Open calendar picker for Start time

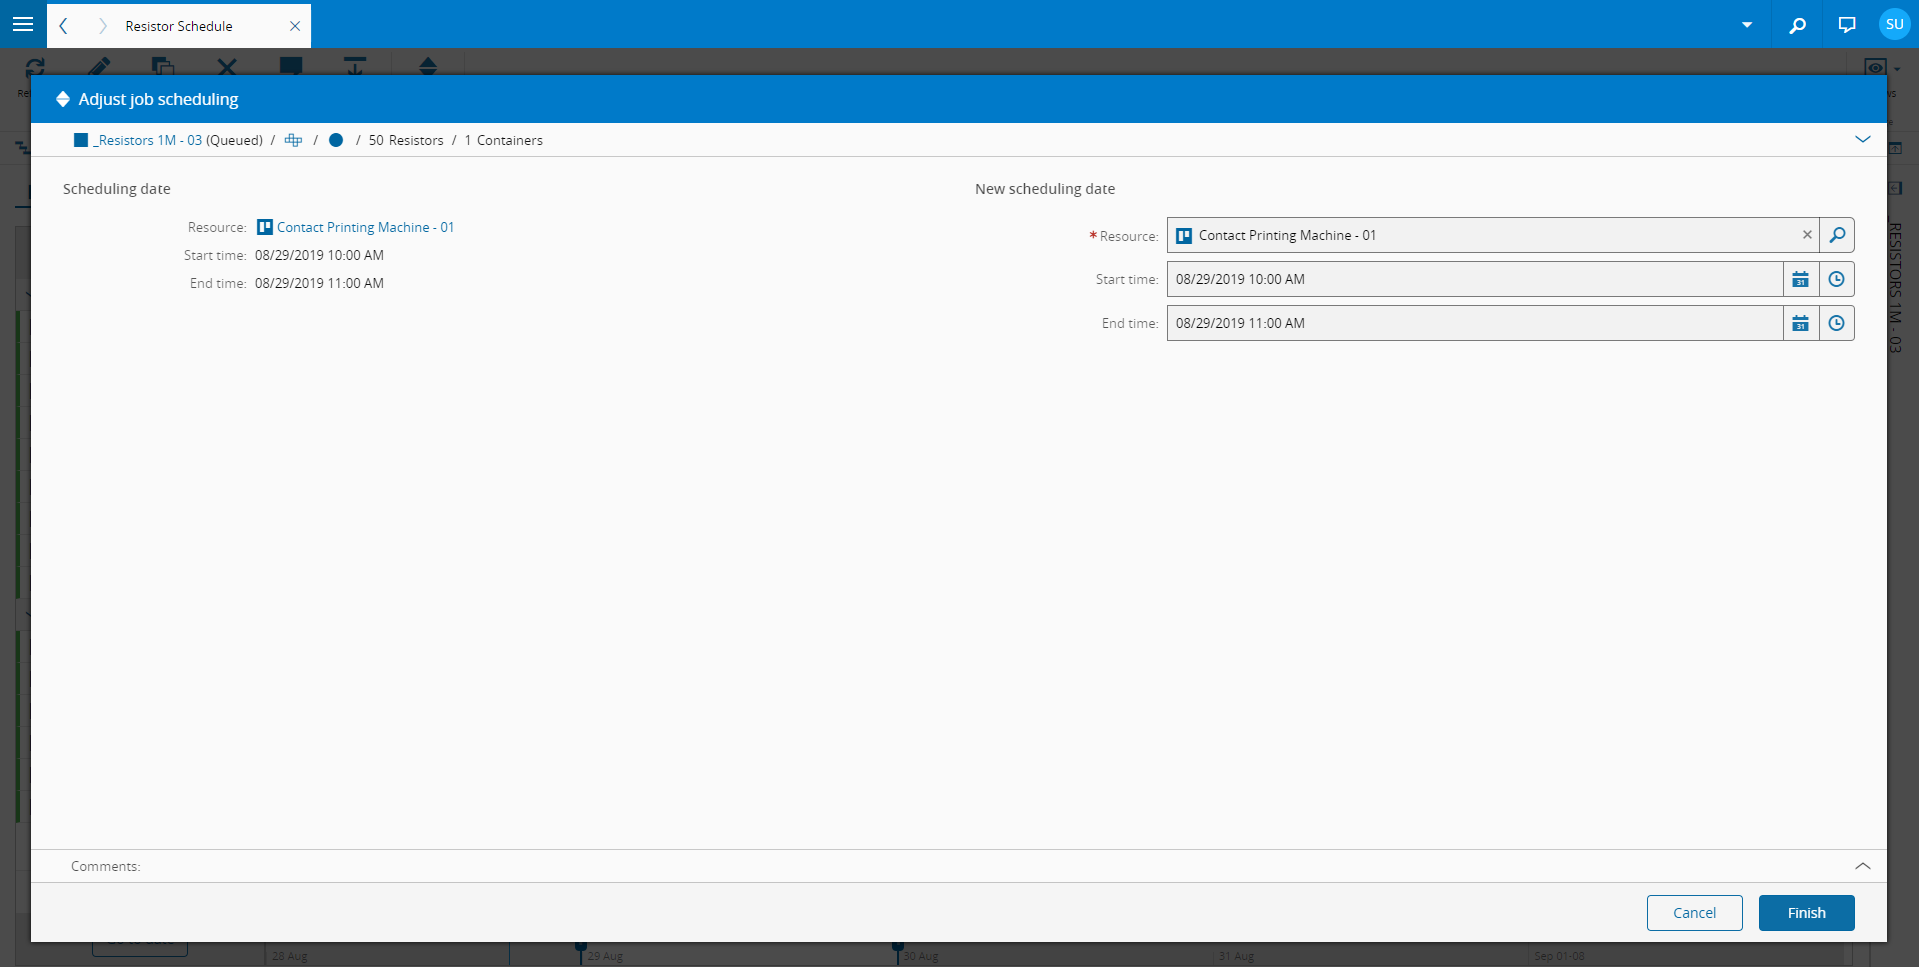tap(1800, 279)
